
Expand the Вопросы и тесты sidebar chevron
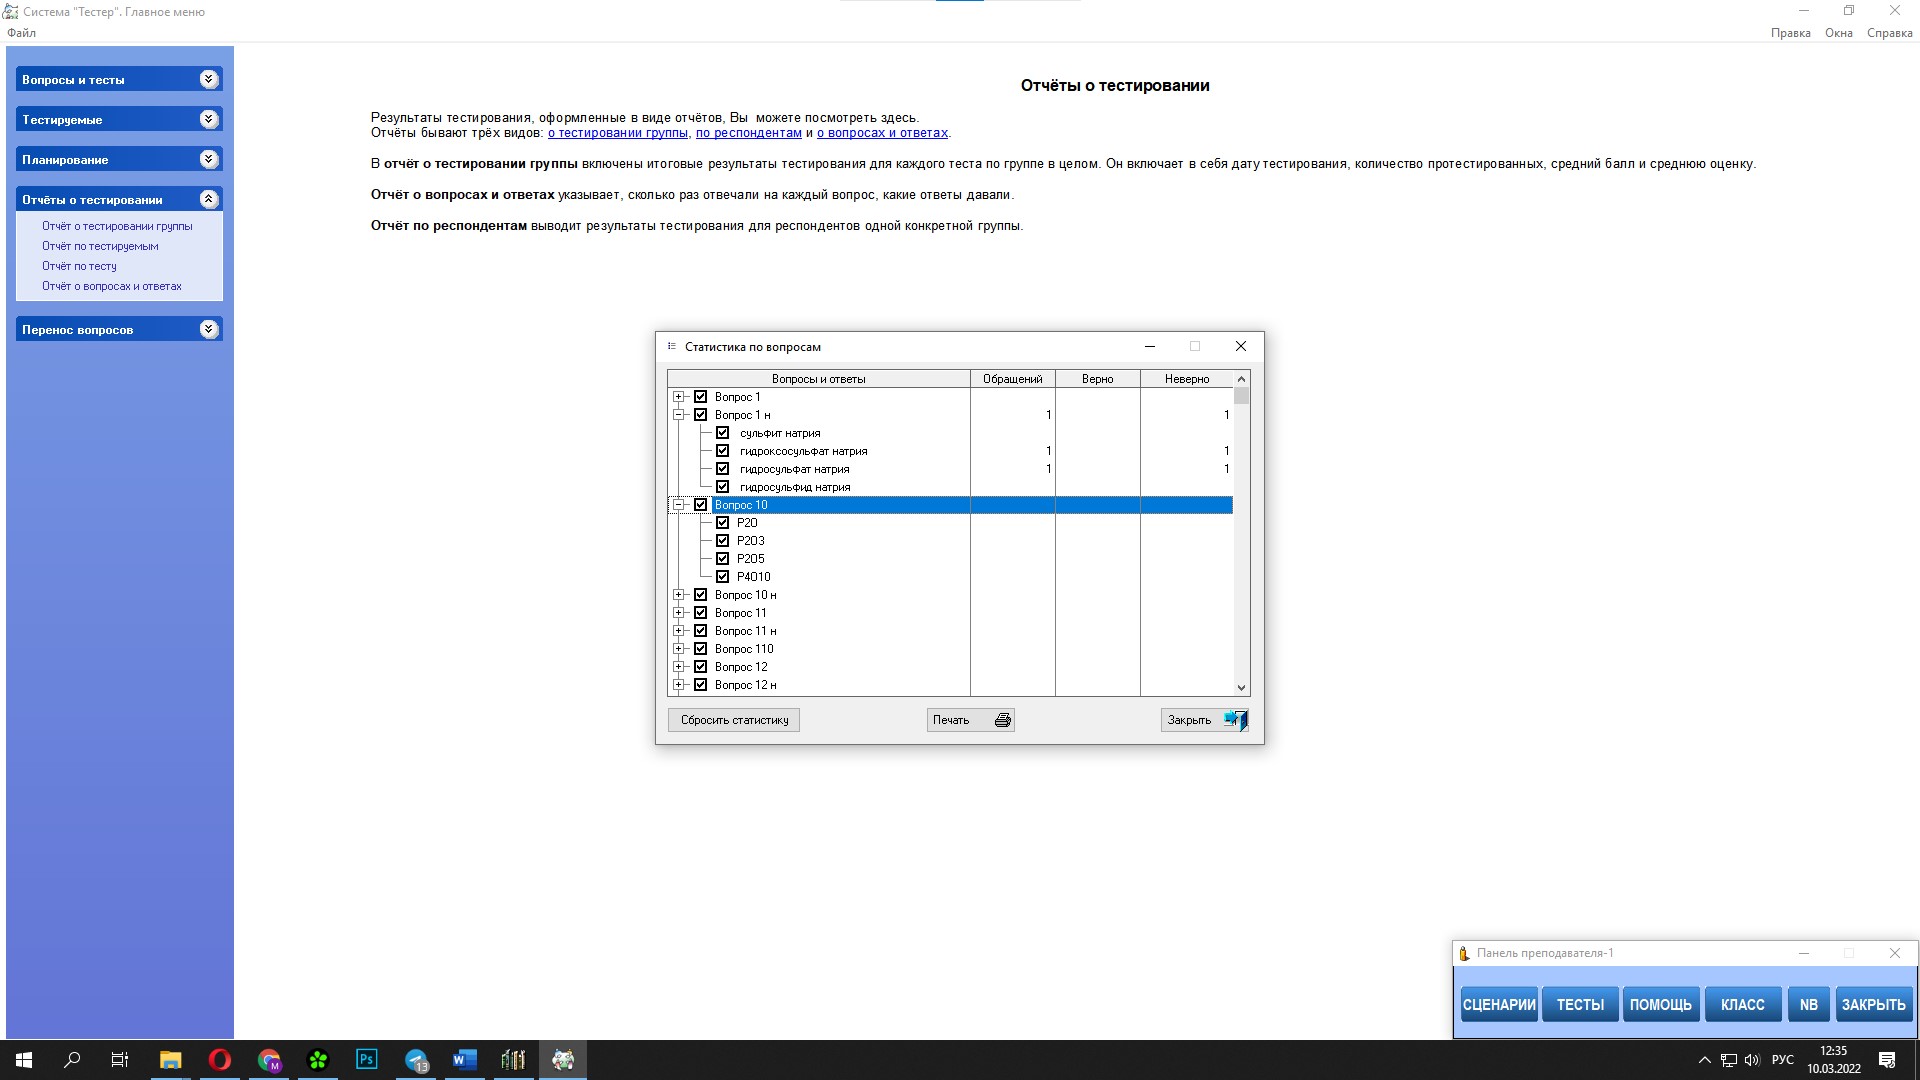(208, 80)
